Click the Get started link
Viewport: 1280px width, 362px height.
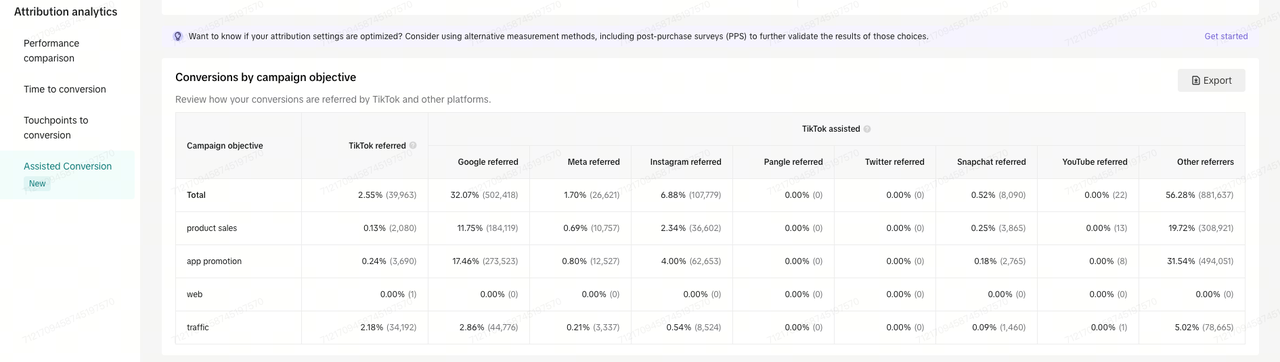[x=1226, y=36]
